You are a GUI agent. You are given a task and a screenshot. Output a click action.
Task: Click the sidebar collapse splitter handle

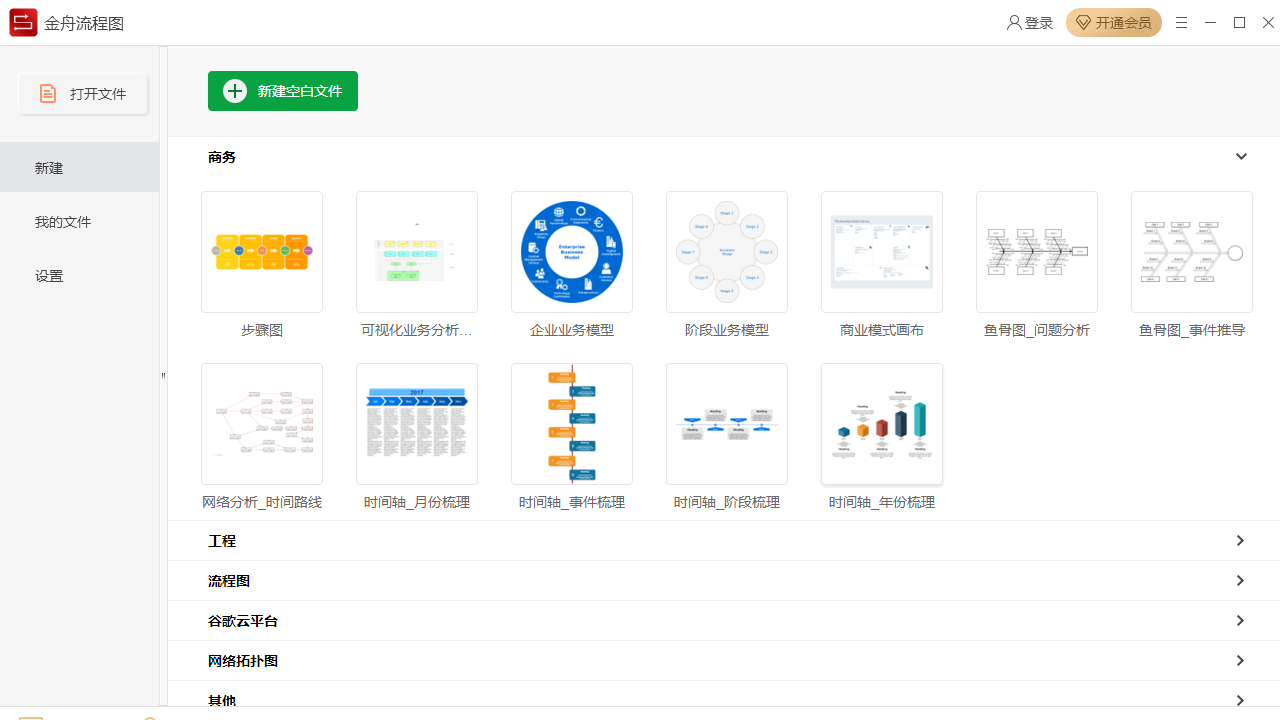click(x=163, y=376)
